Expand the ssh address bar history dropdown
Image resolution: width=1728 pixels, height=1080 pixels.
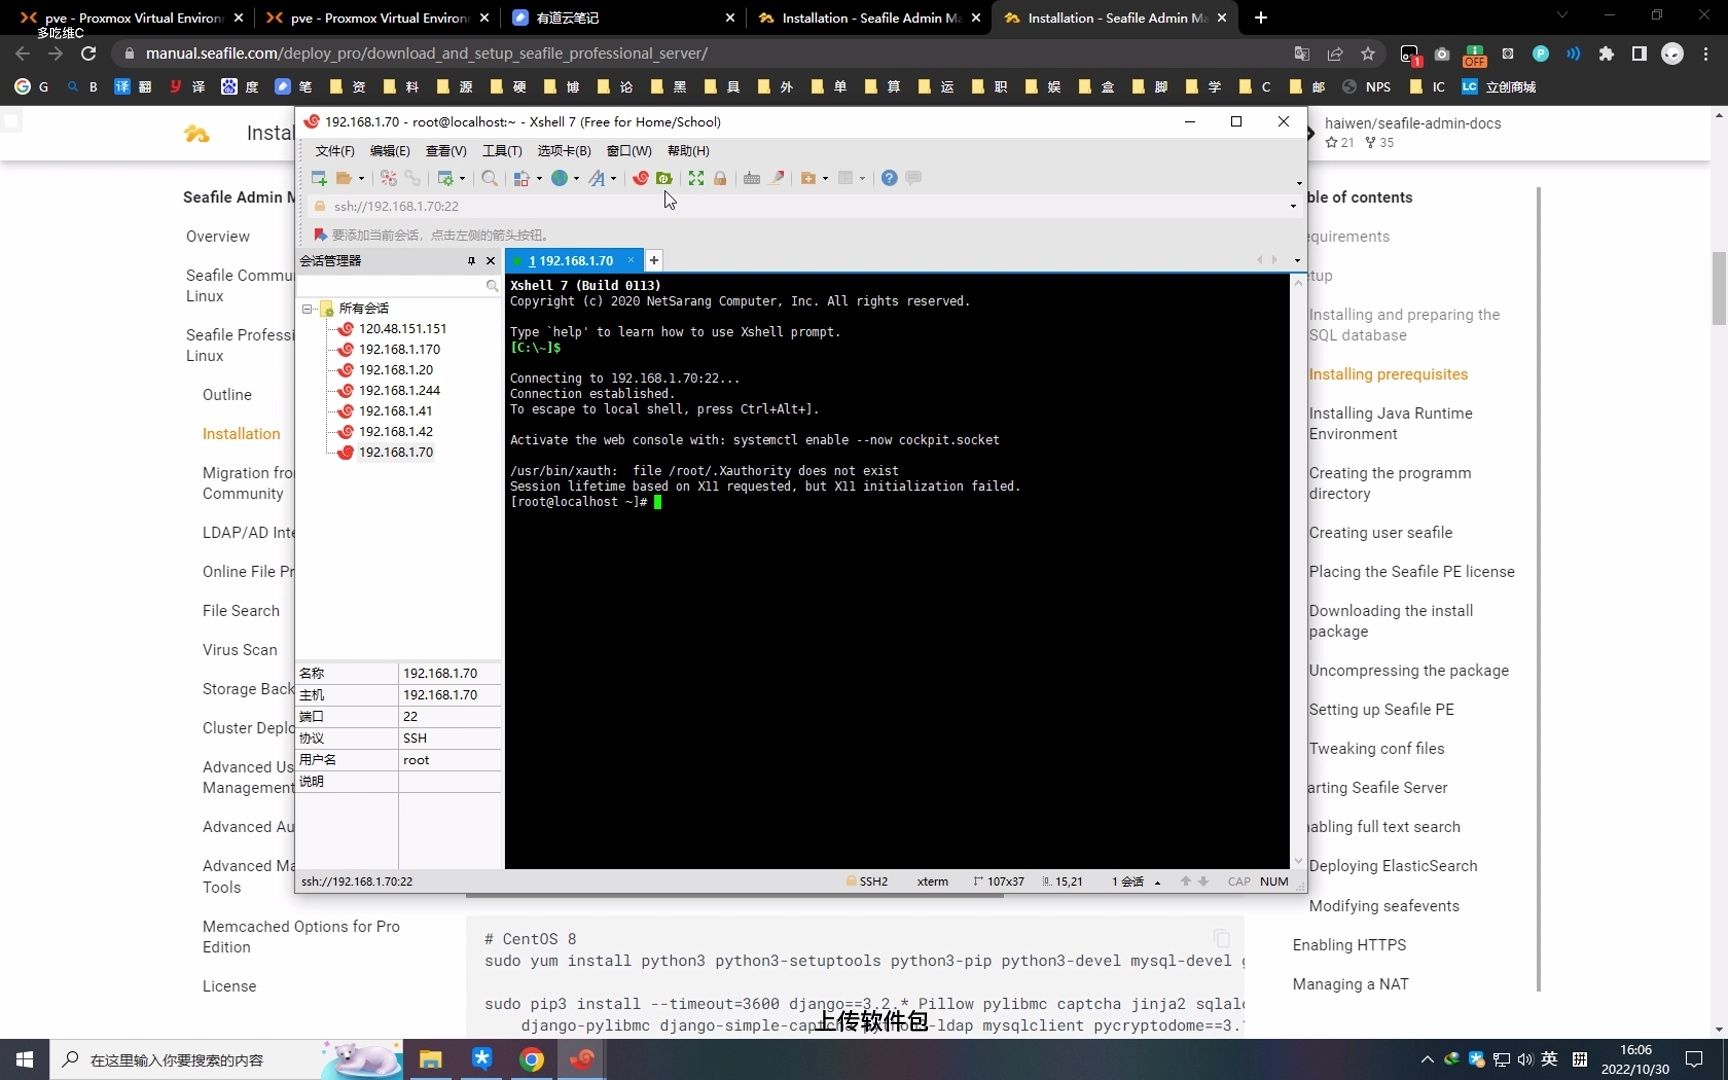coord(1293,207)
